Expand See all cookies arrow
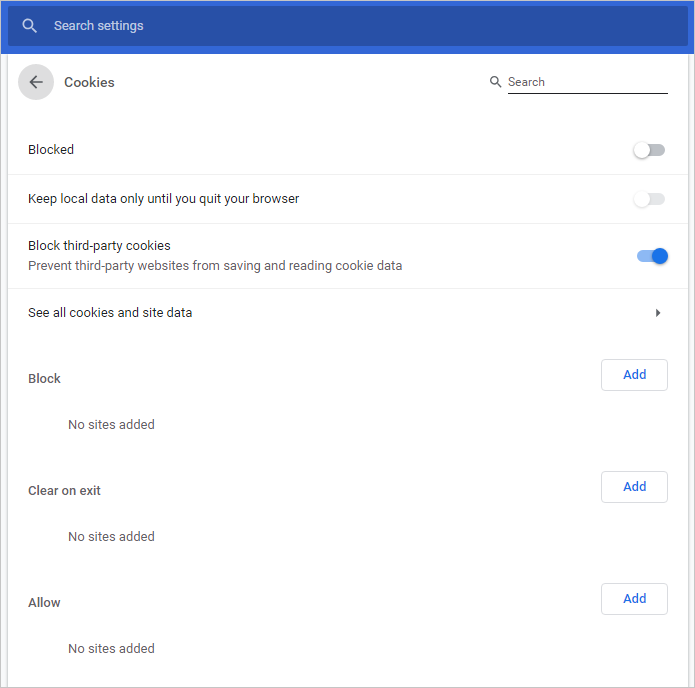The width and height of the screenshot is (695, 688). tap(658, 313)
